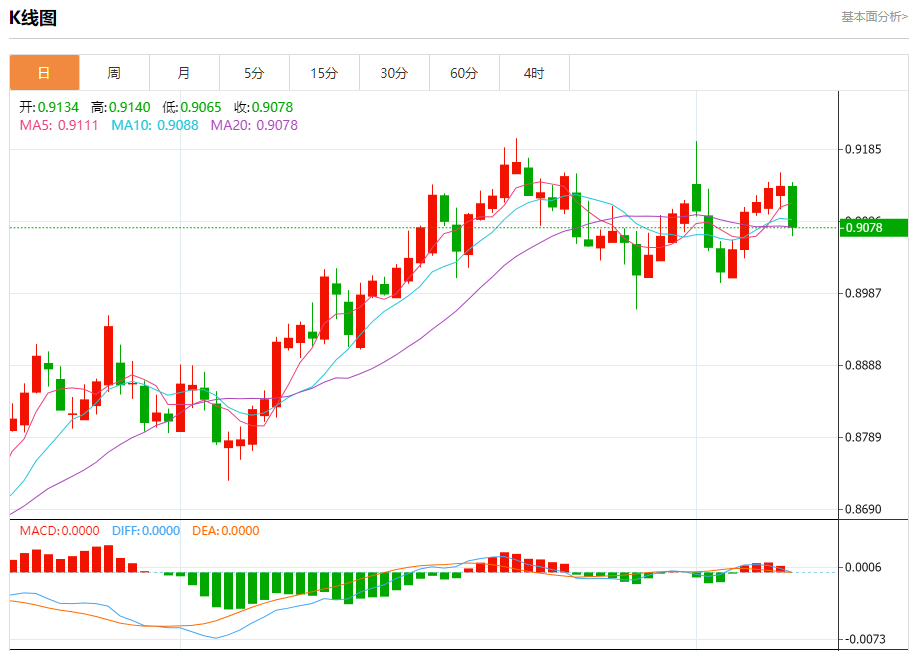Click the 0.8987 price axis label

pos(863,293)
